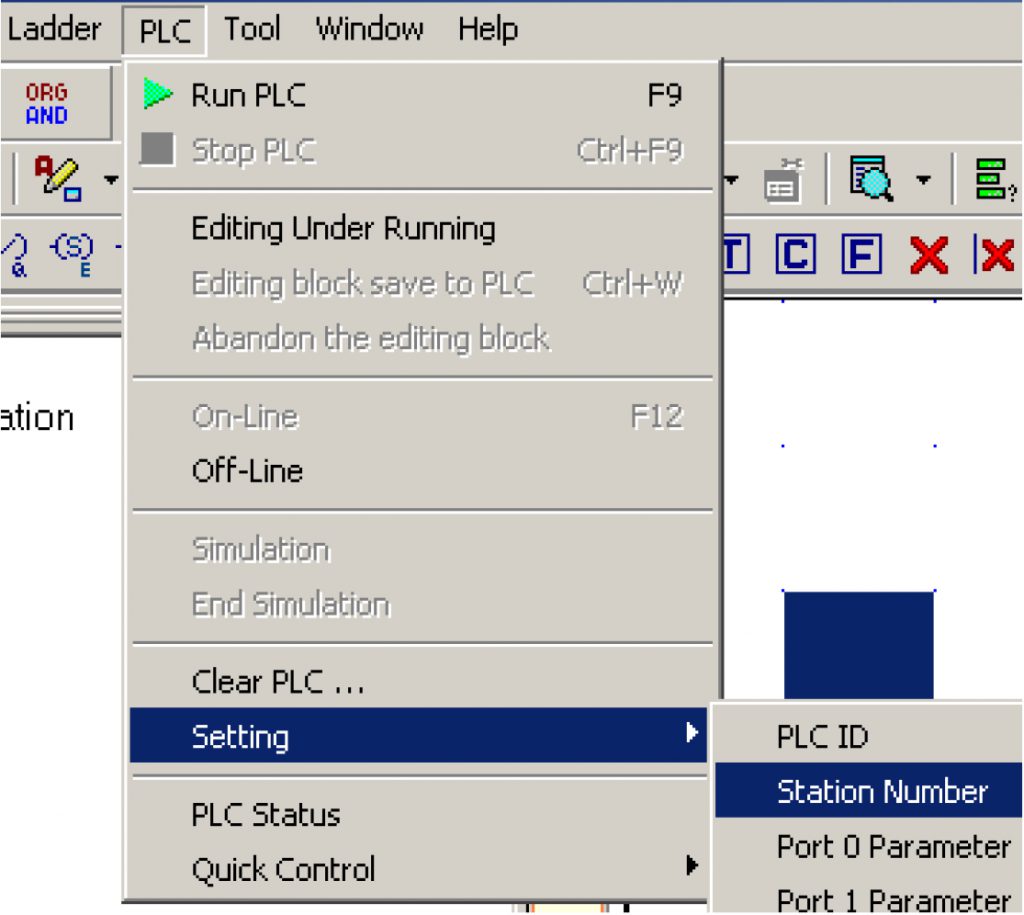Screen dimensions: 1024x915
Task: Select the pencil edit comment tool
Action: point(57,178)
